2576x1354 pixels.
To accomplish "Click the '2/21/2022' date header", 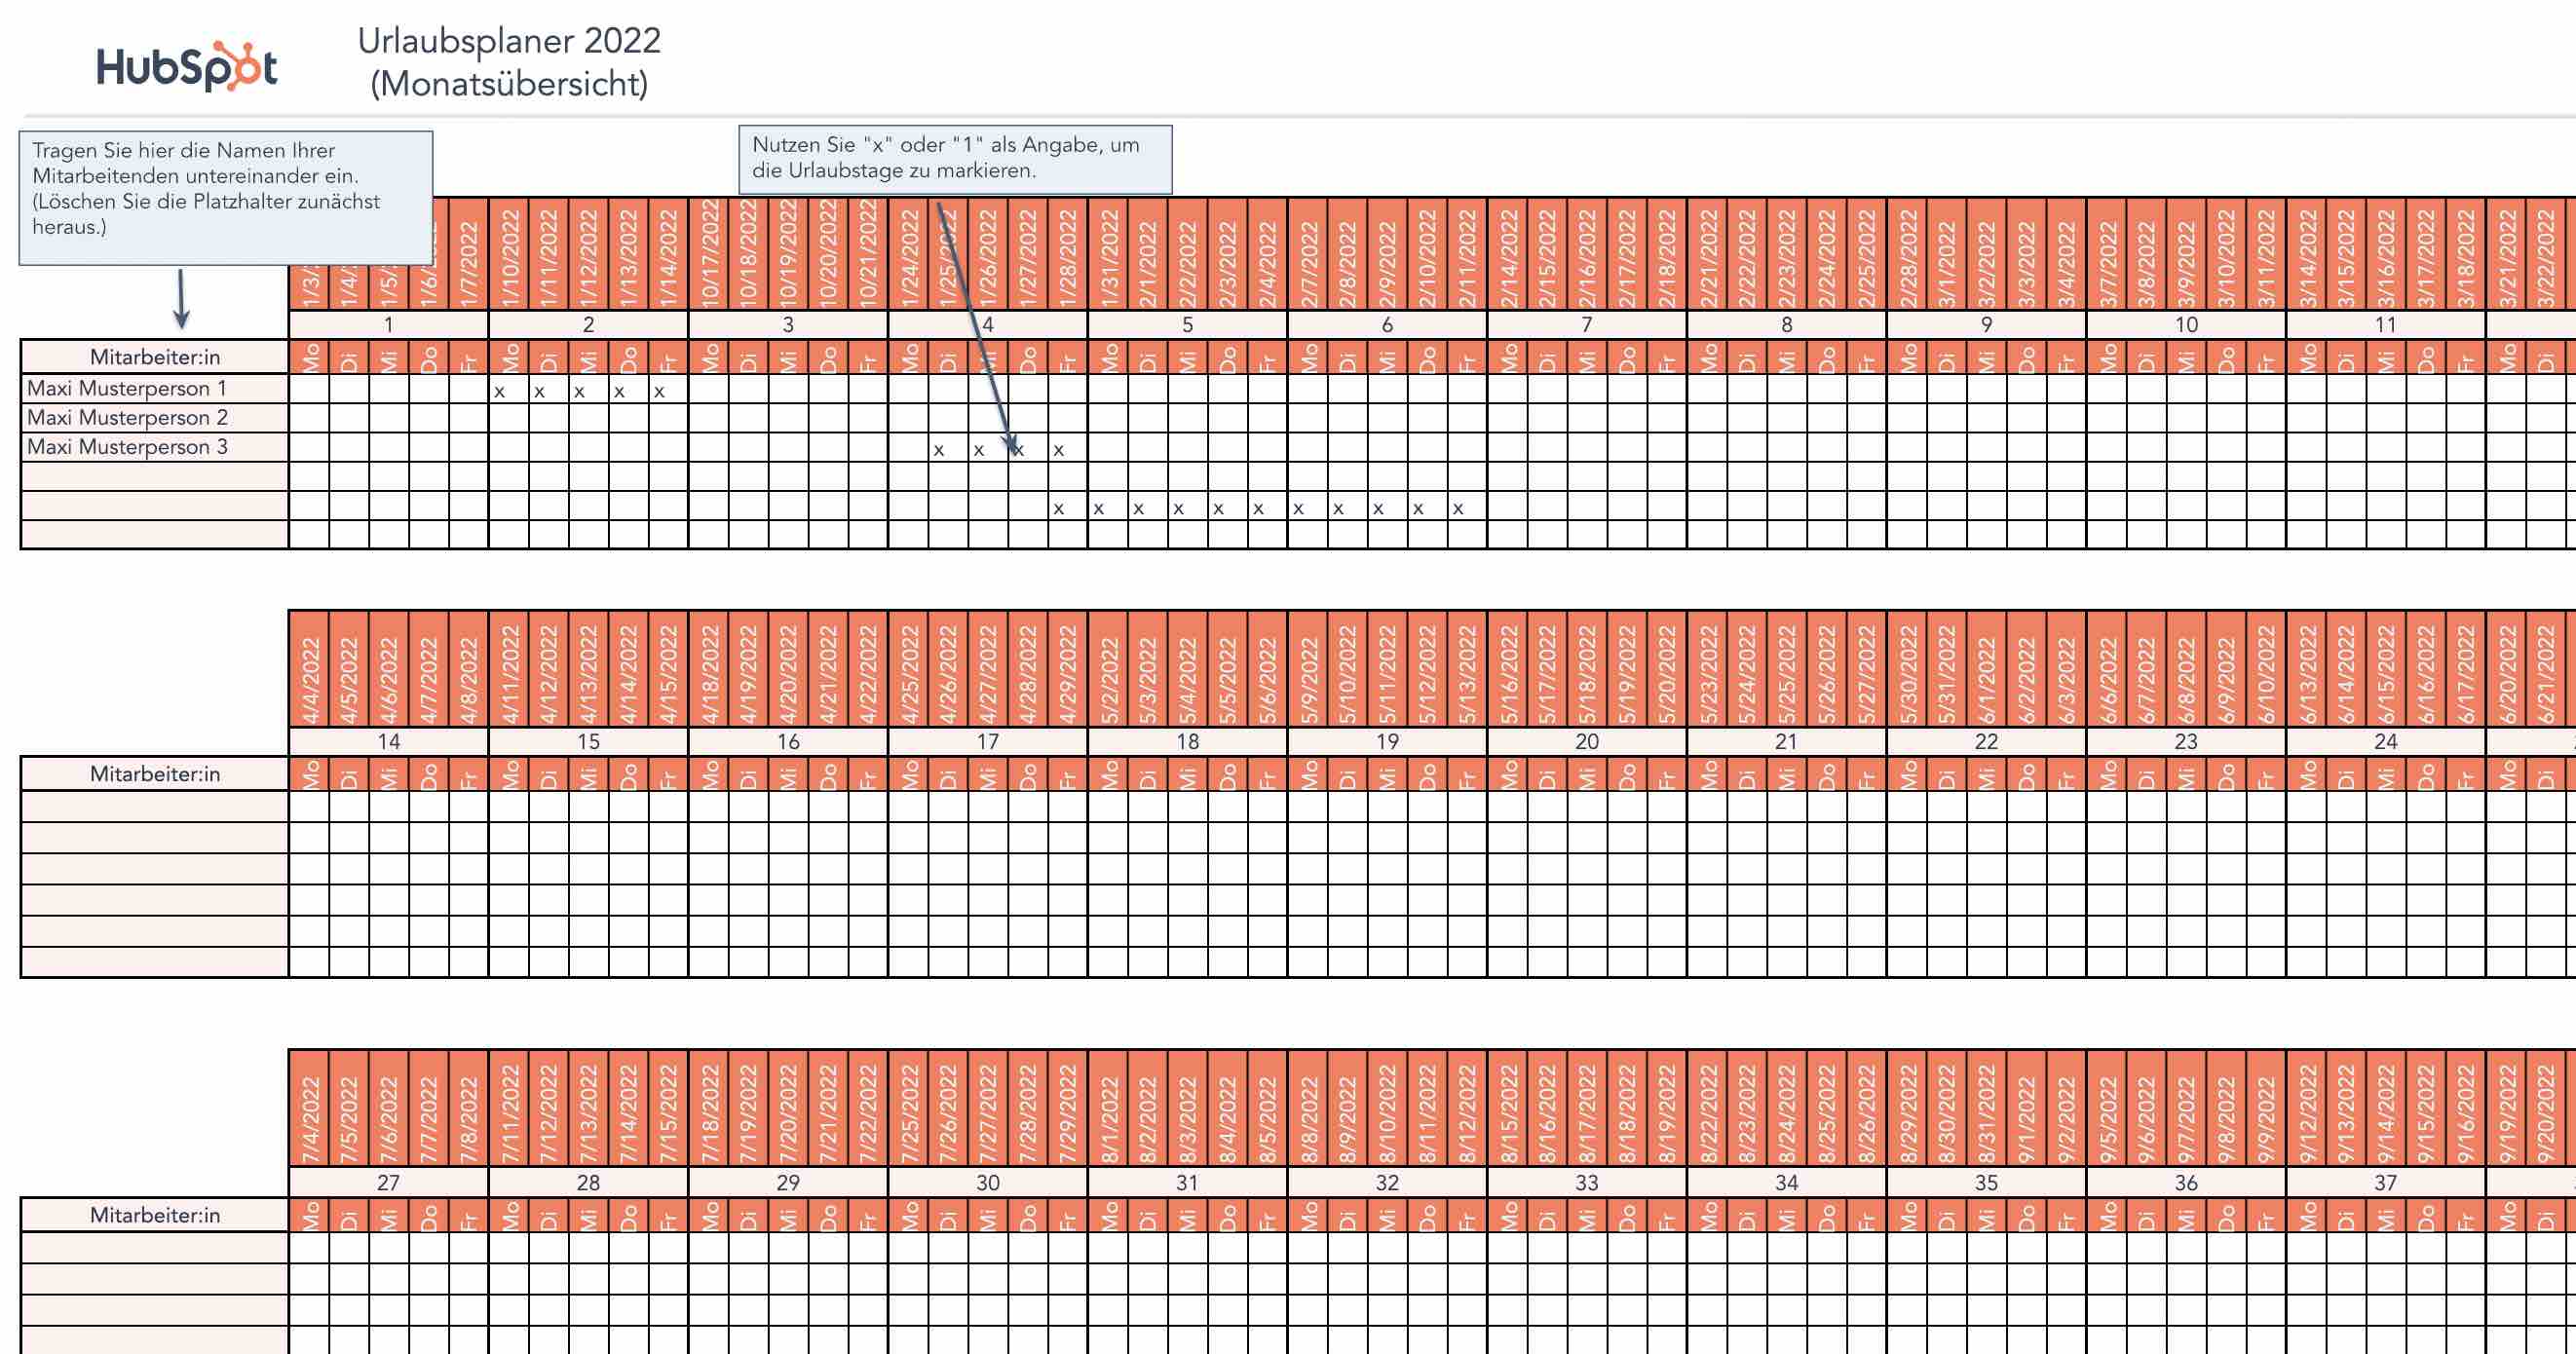I will [1707, 254].
